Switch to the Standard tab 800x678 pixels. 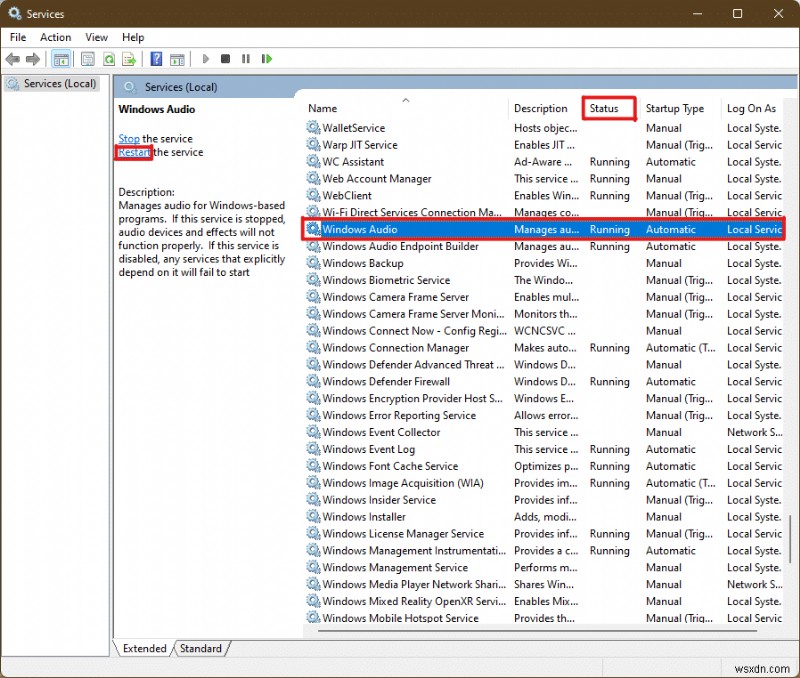pyautogui.click(x=201, y=648)
